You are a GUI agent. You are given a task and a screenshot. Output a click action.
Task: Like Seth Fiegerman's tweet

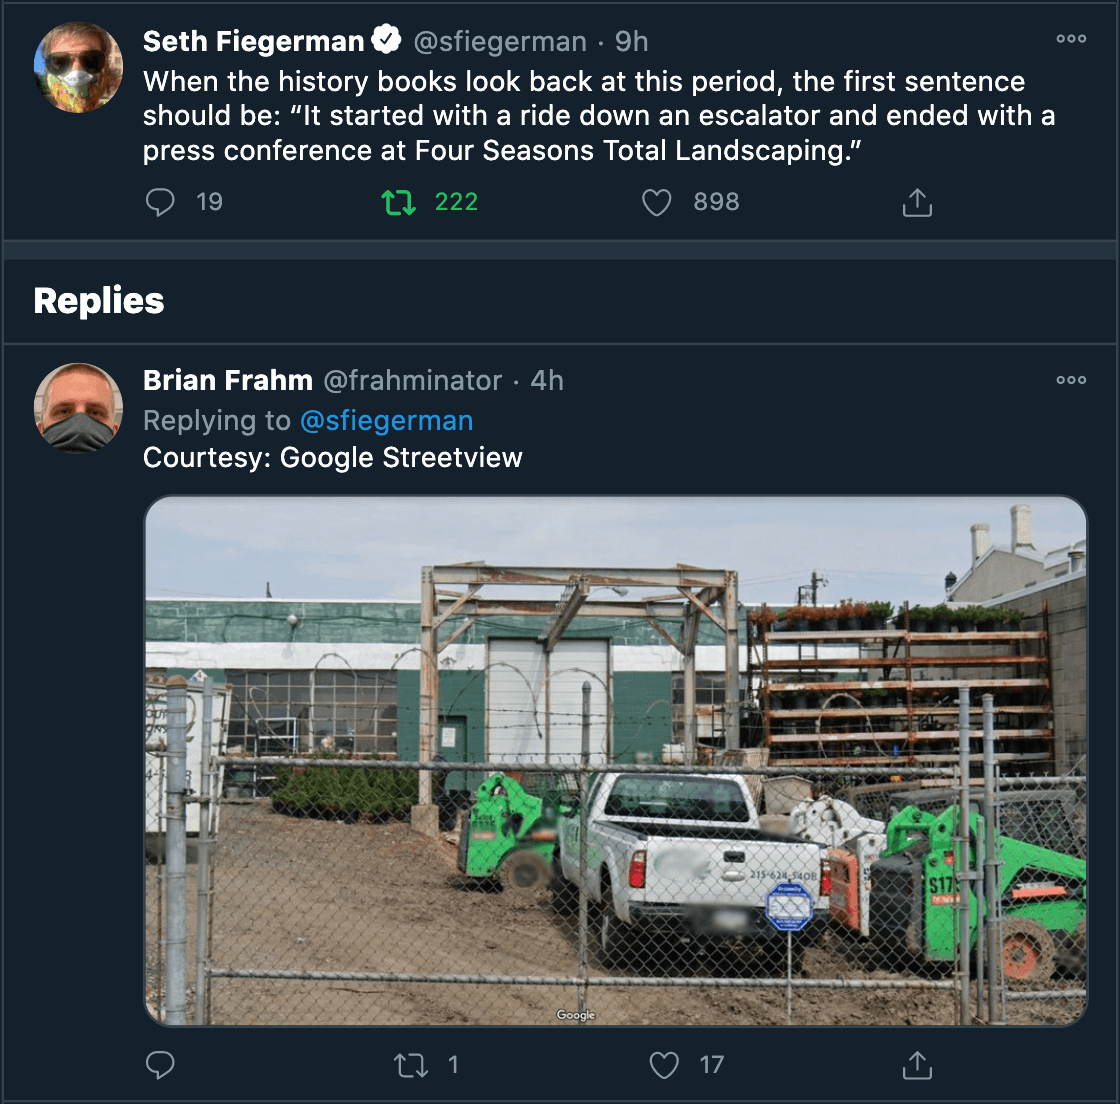coord(656,203)
